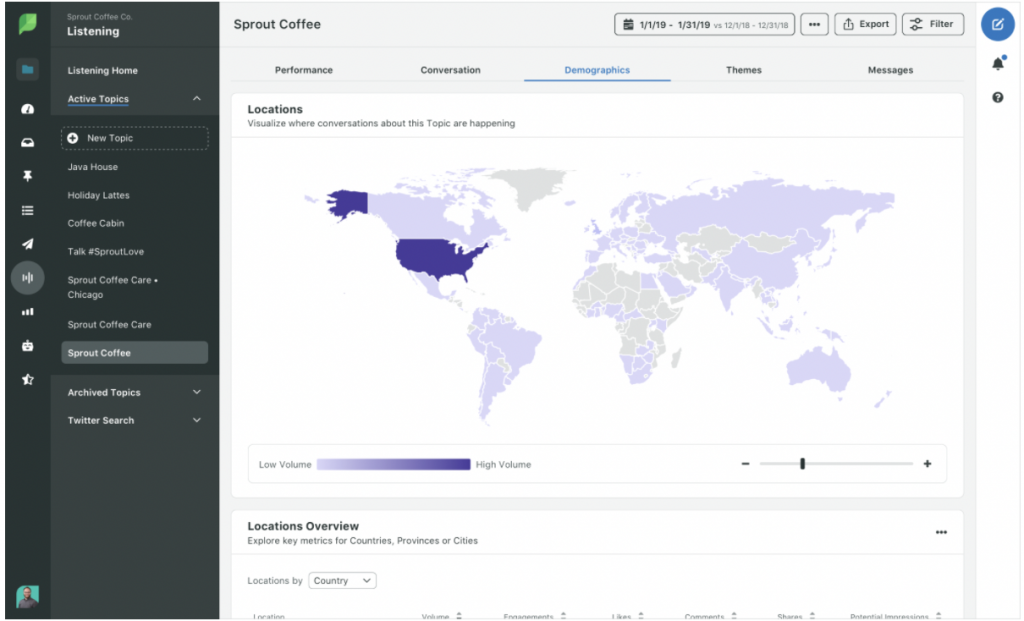Click the Filter button
The width and height of the screenshot is (1024, 621).
pos(933,24)
